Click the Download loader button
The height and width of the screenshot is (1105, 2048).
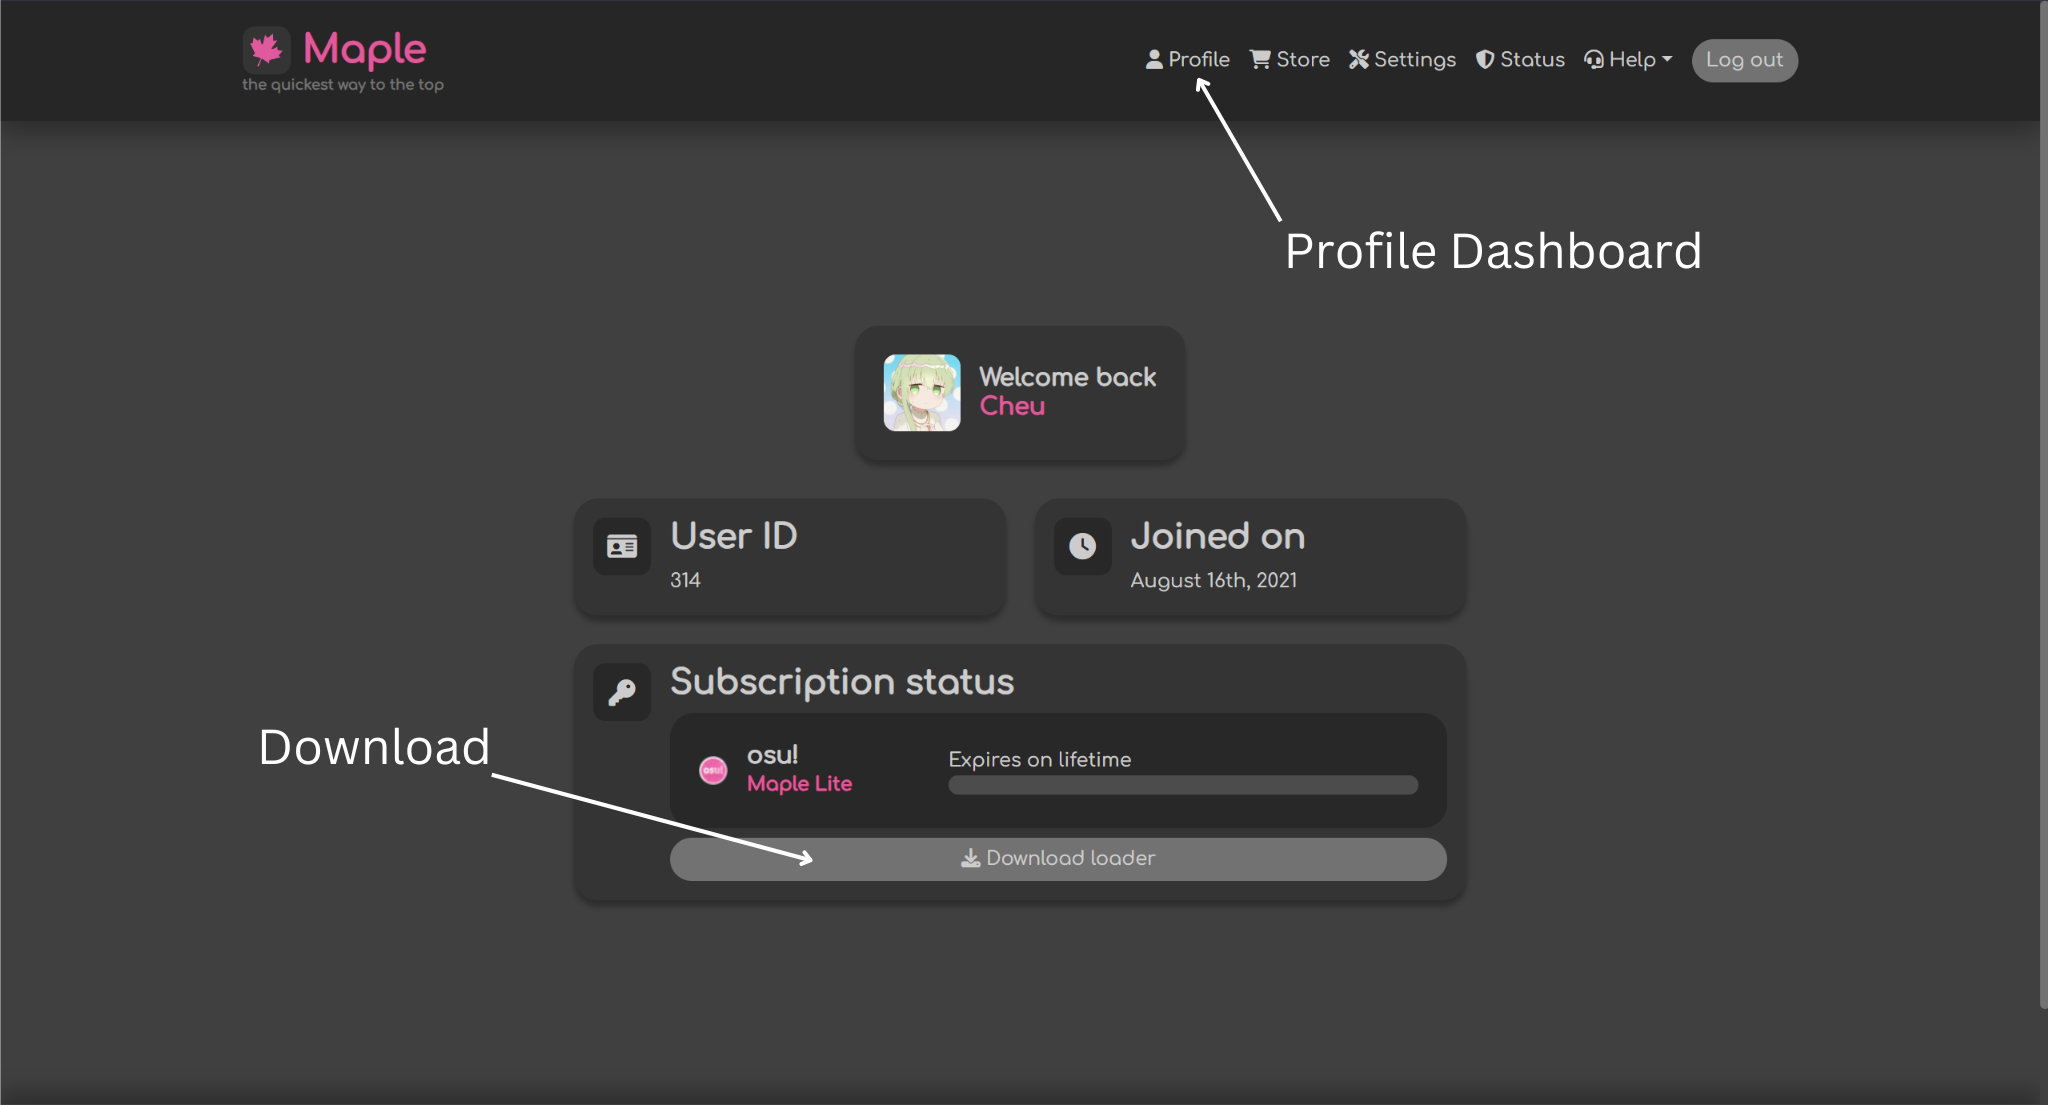click(x=1058, y=859)
